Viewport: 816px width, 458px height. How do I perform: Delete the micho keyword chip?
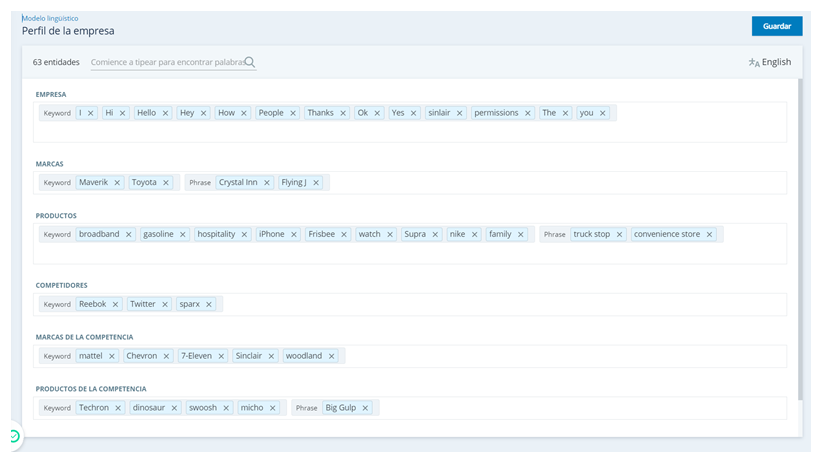pyautogui.click(x=272, y=408)
